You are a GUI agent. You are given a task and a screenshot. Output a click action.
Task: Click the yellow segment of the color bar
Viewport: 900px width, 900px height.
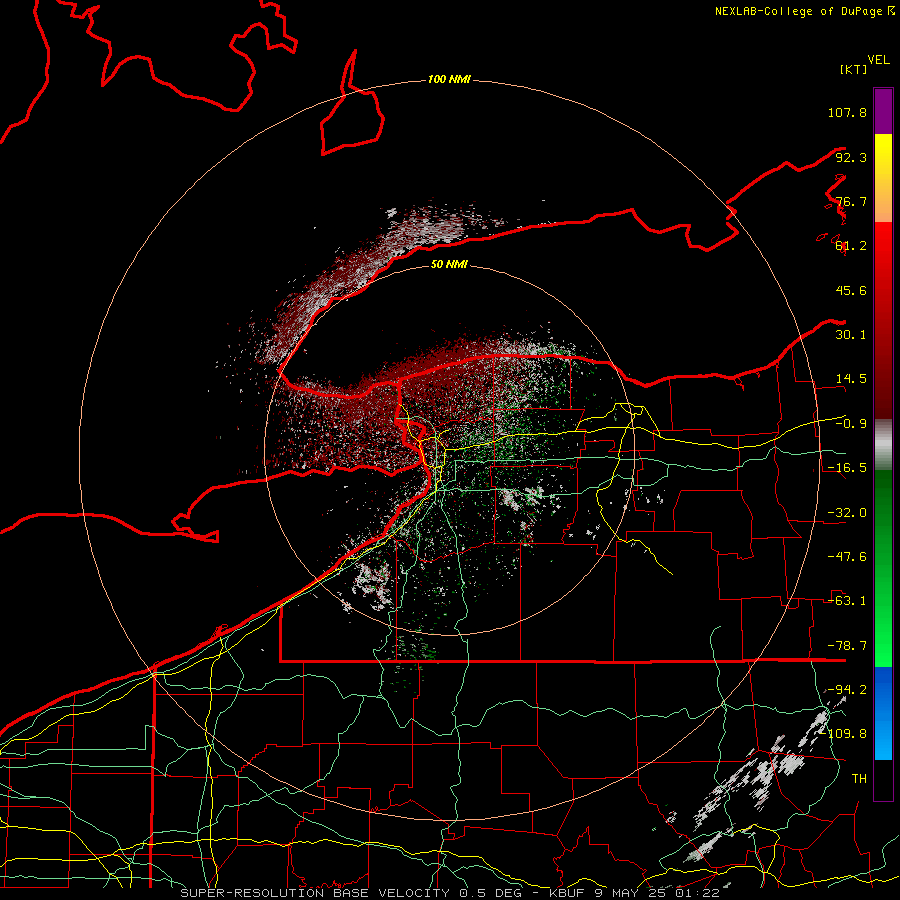[x=883, y=178]
